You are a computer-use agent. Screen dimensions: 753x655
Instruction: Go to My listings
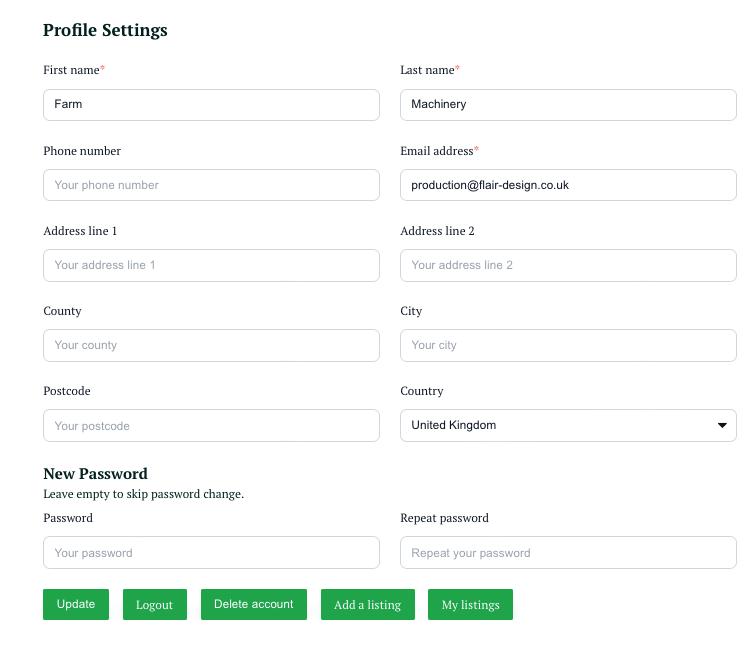(470, 605)
